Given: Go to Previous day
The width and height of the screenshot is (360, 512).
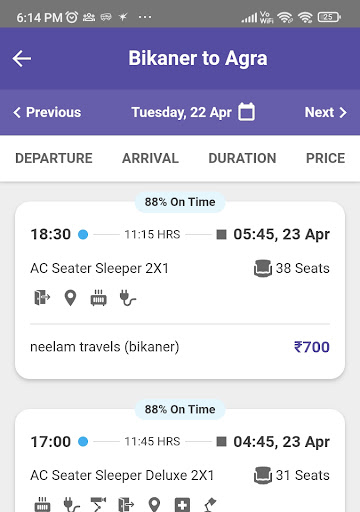Looking at the screenshot, I should click(47, 112).
